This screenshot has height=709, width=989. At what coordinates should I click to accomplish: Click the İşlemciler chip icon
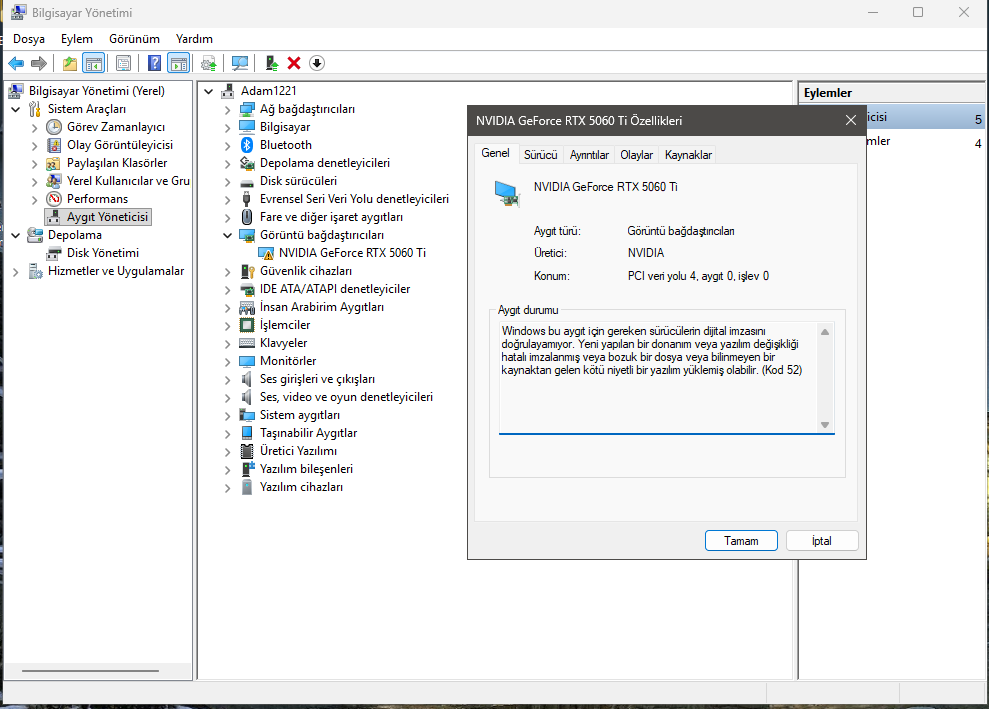coord(247,325)
